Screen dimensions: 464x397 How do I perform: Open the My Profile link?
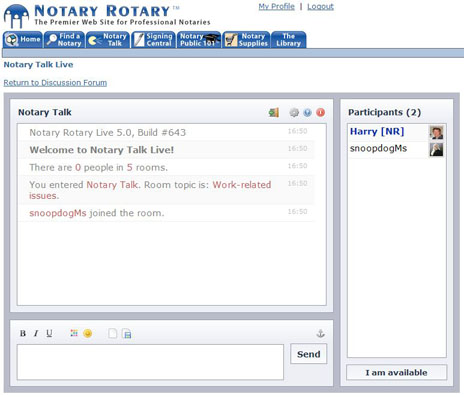[276, 6]
